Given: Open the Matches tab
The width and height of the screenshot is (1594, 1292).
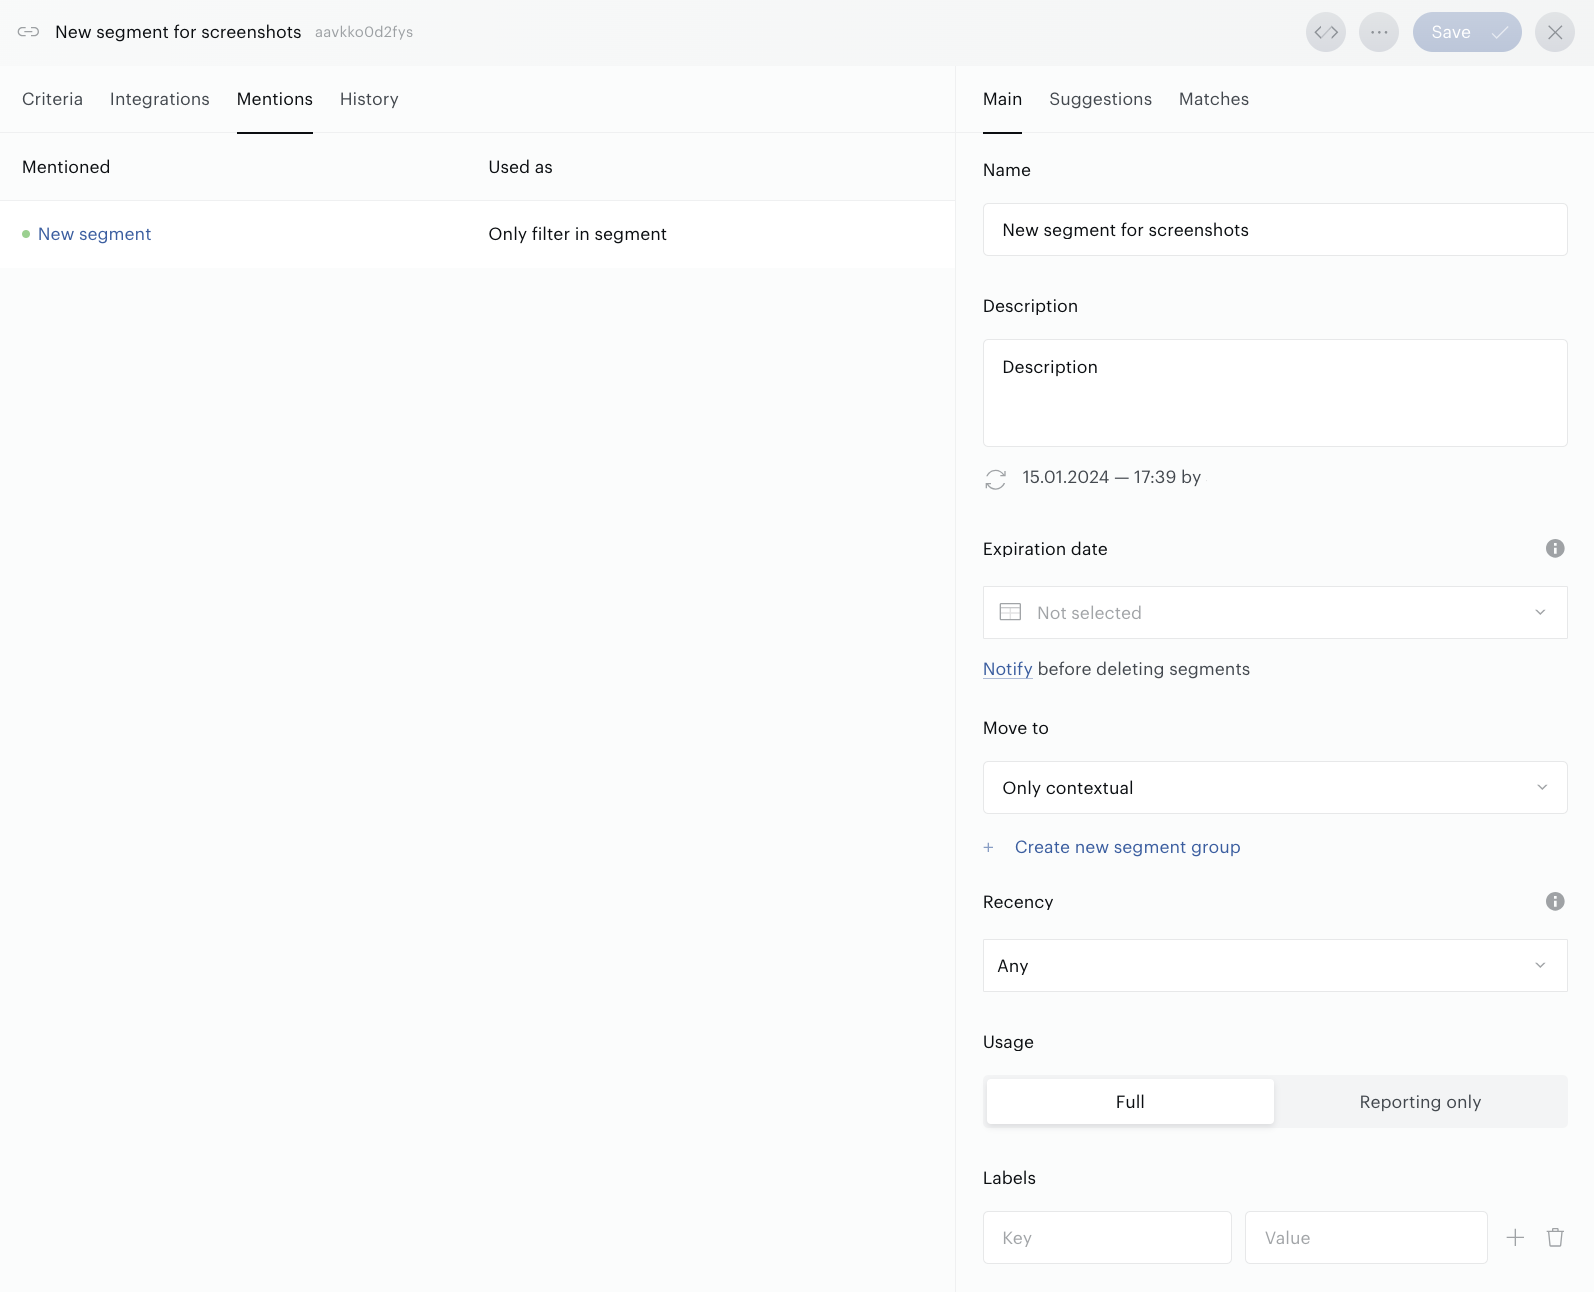Looking at the screenshot, I should click(x=1214, y=99).
